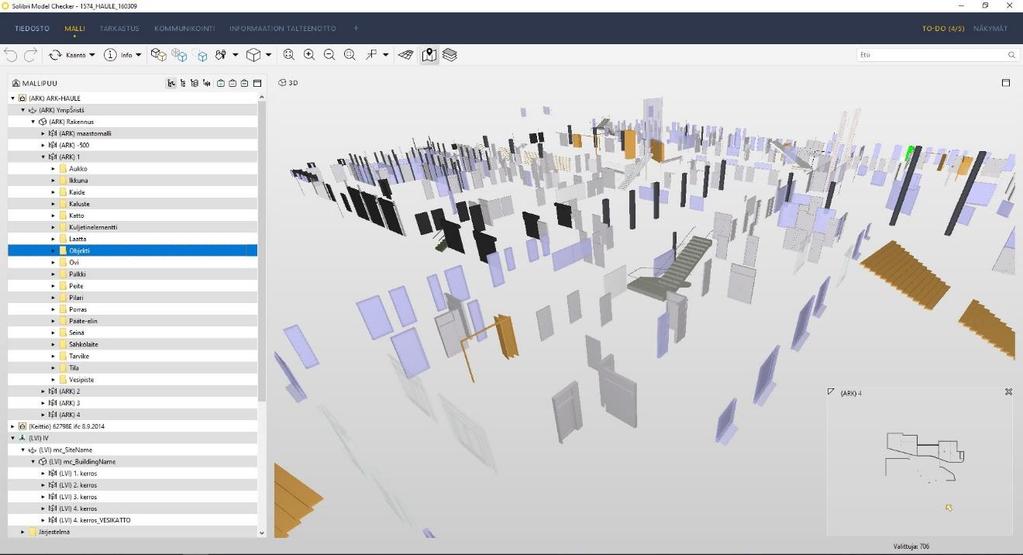This screenshot has width=1023, height=555.
Task: Expand the (ARK) maastomalli node
Action: tap(43, 134)
